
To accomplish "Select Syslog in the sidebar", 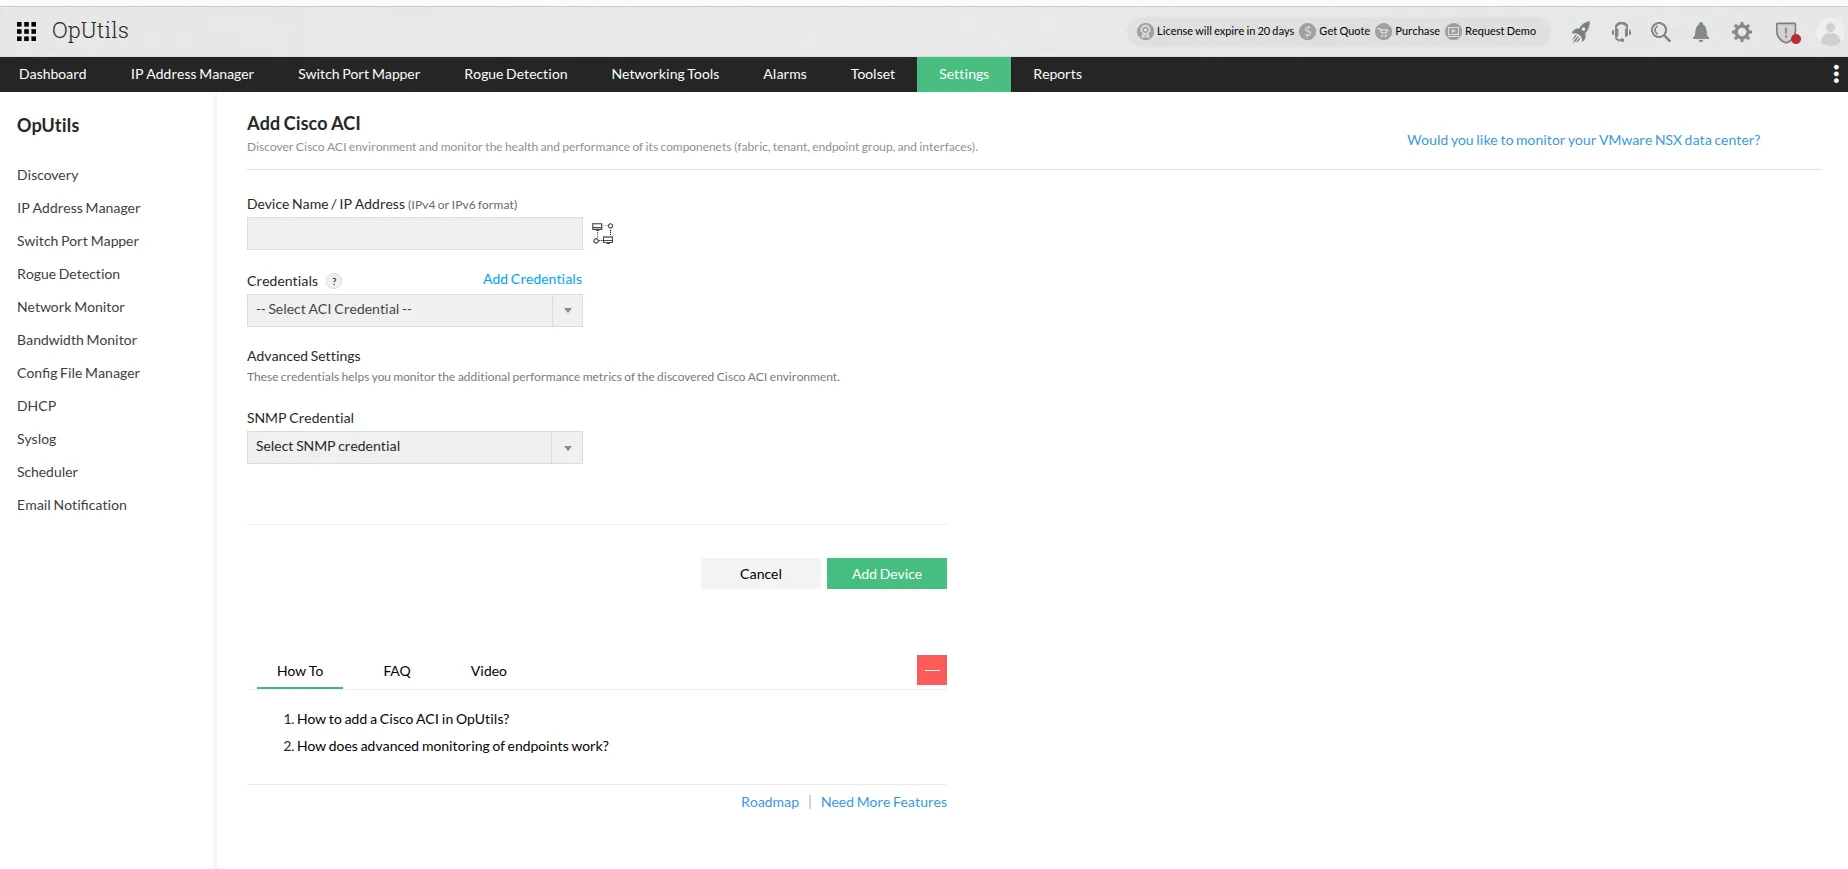I will [37, 439].
